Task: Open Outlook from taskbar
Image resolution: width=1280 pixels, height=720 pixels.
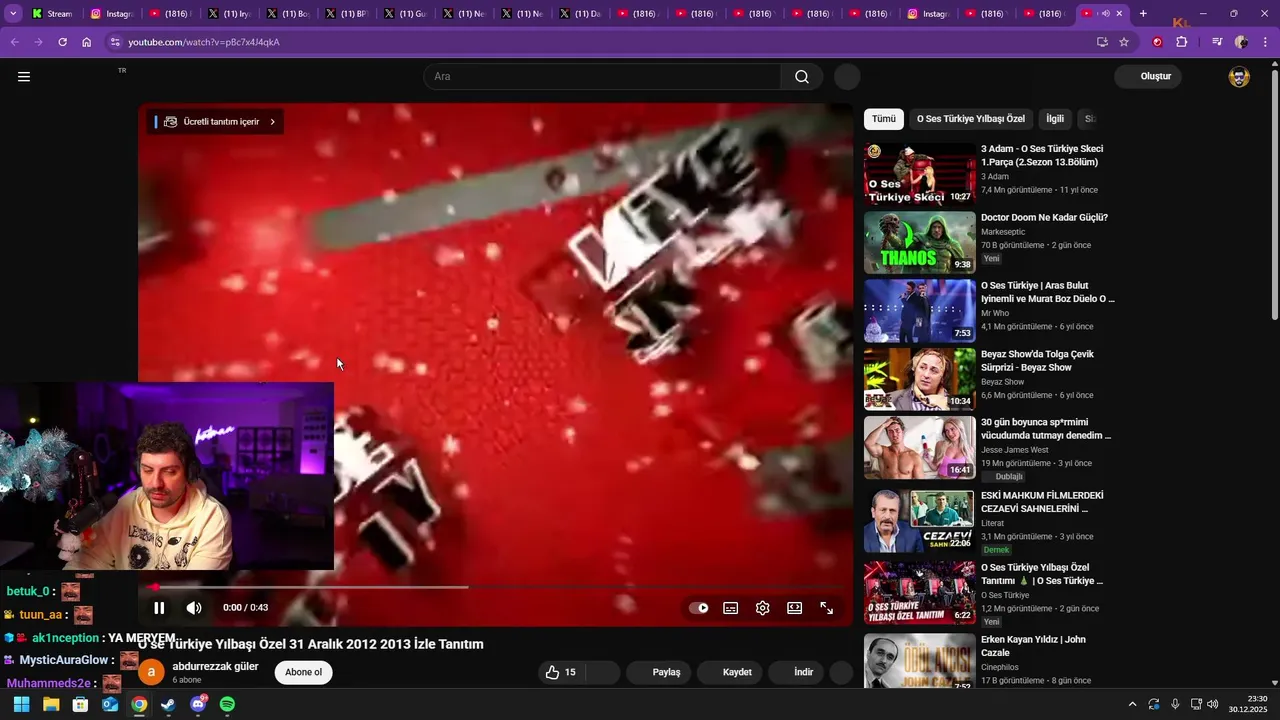Action: click(110, 704)
